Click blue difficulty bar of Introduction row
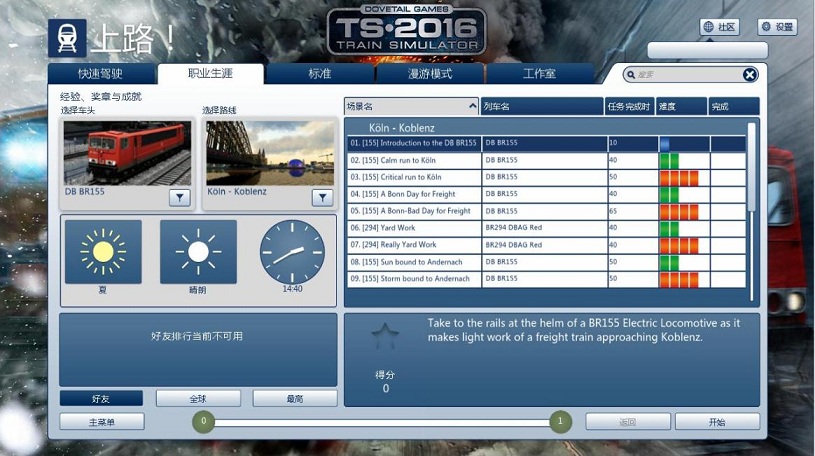 coord(665,144)
